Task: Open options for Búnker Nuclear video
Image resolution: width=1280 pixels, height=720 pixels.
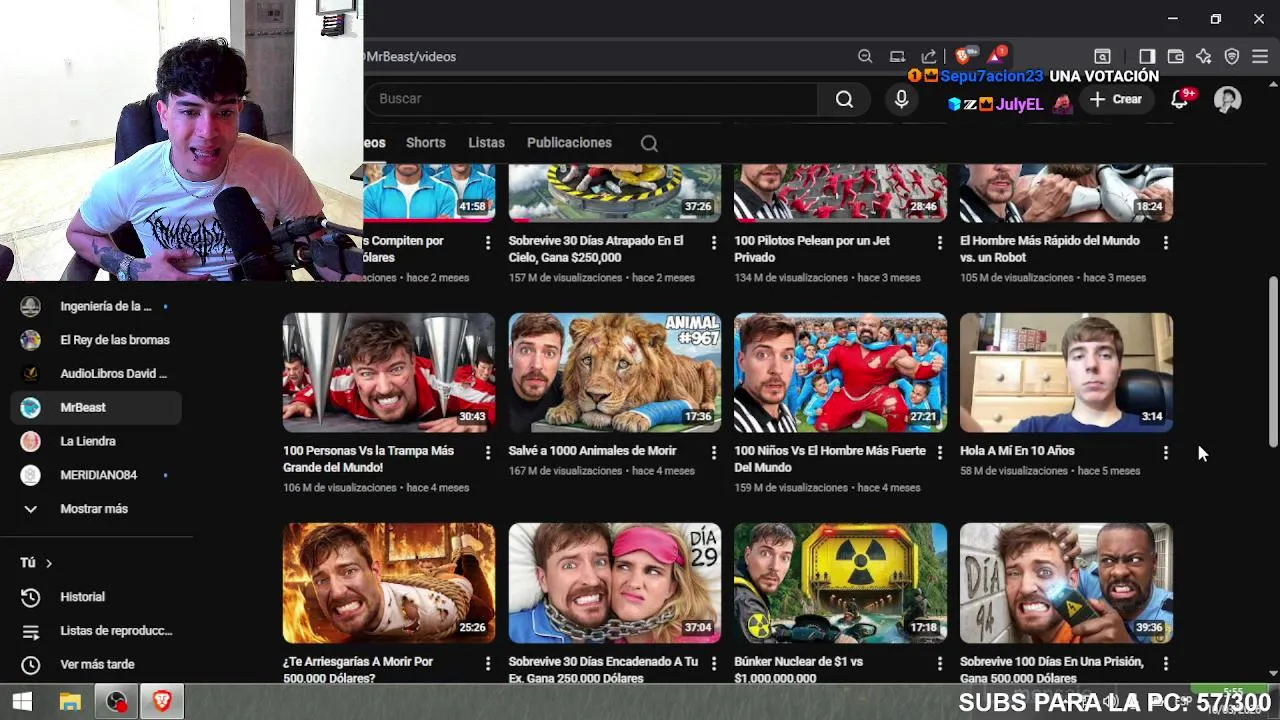Action: [939, 663]
